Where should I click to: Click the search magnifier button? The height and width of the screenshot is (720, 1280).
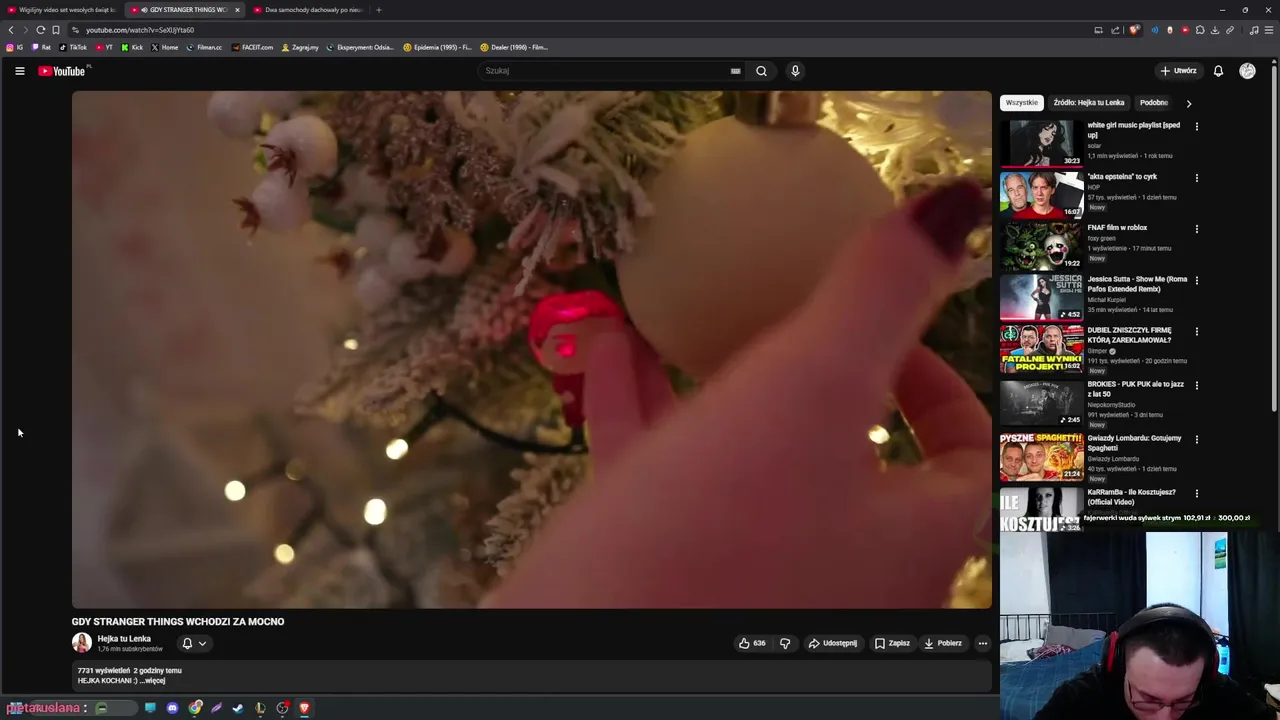coord(761,71)
